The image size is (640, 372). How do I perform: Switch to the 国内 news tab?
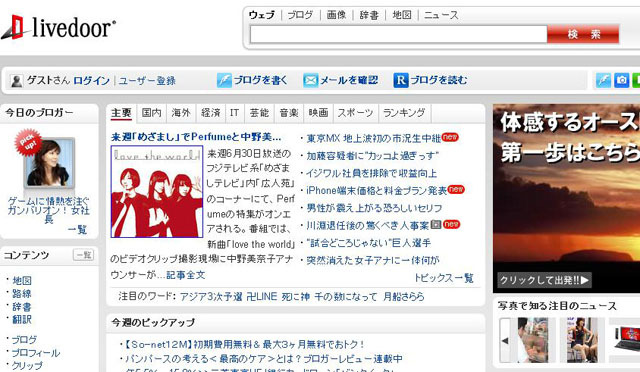pyautogui.click(x=151, y=113)
